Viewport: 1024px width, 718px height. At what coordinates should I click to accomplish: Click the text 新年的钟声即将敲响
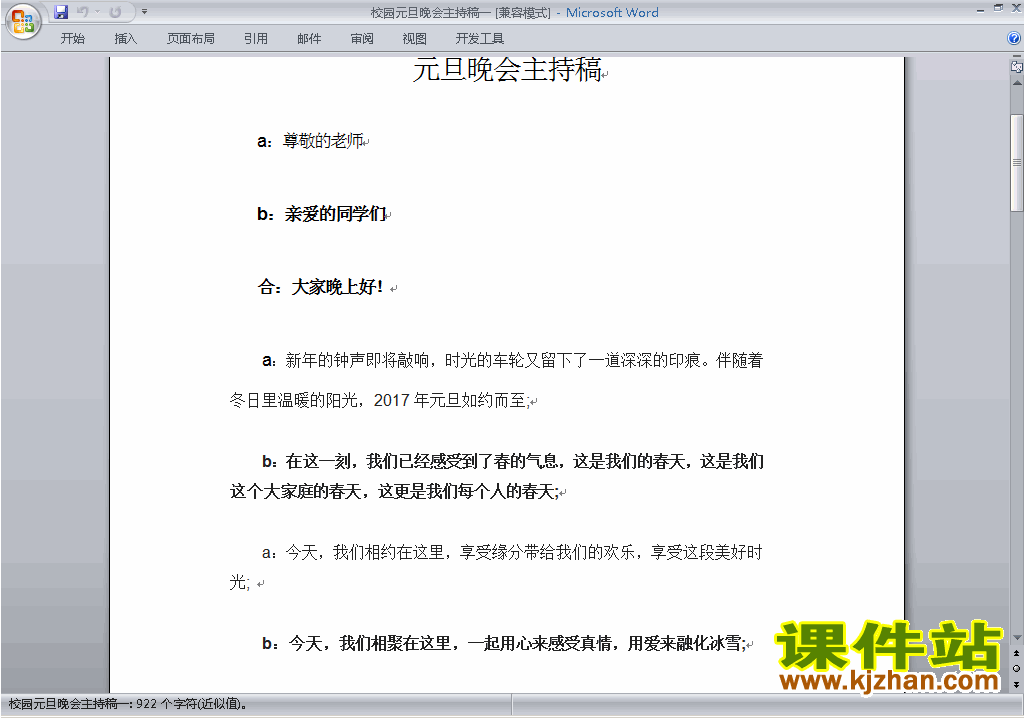point(357,360)
